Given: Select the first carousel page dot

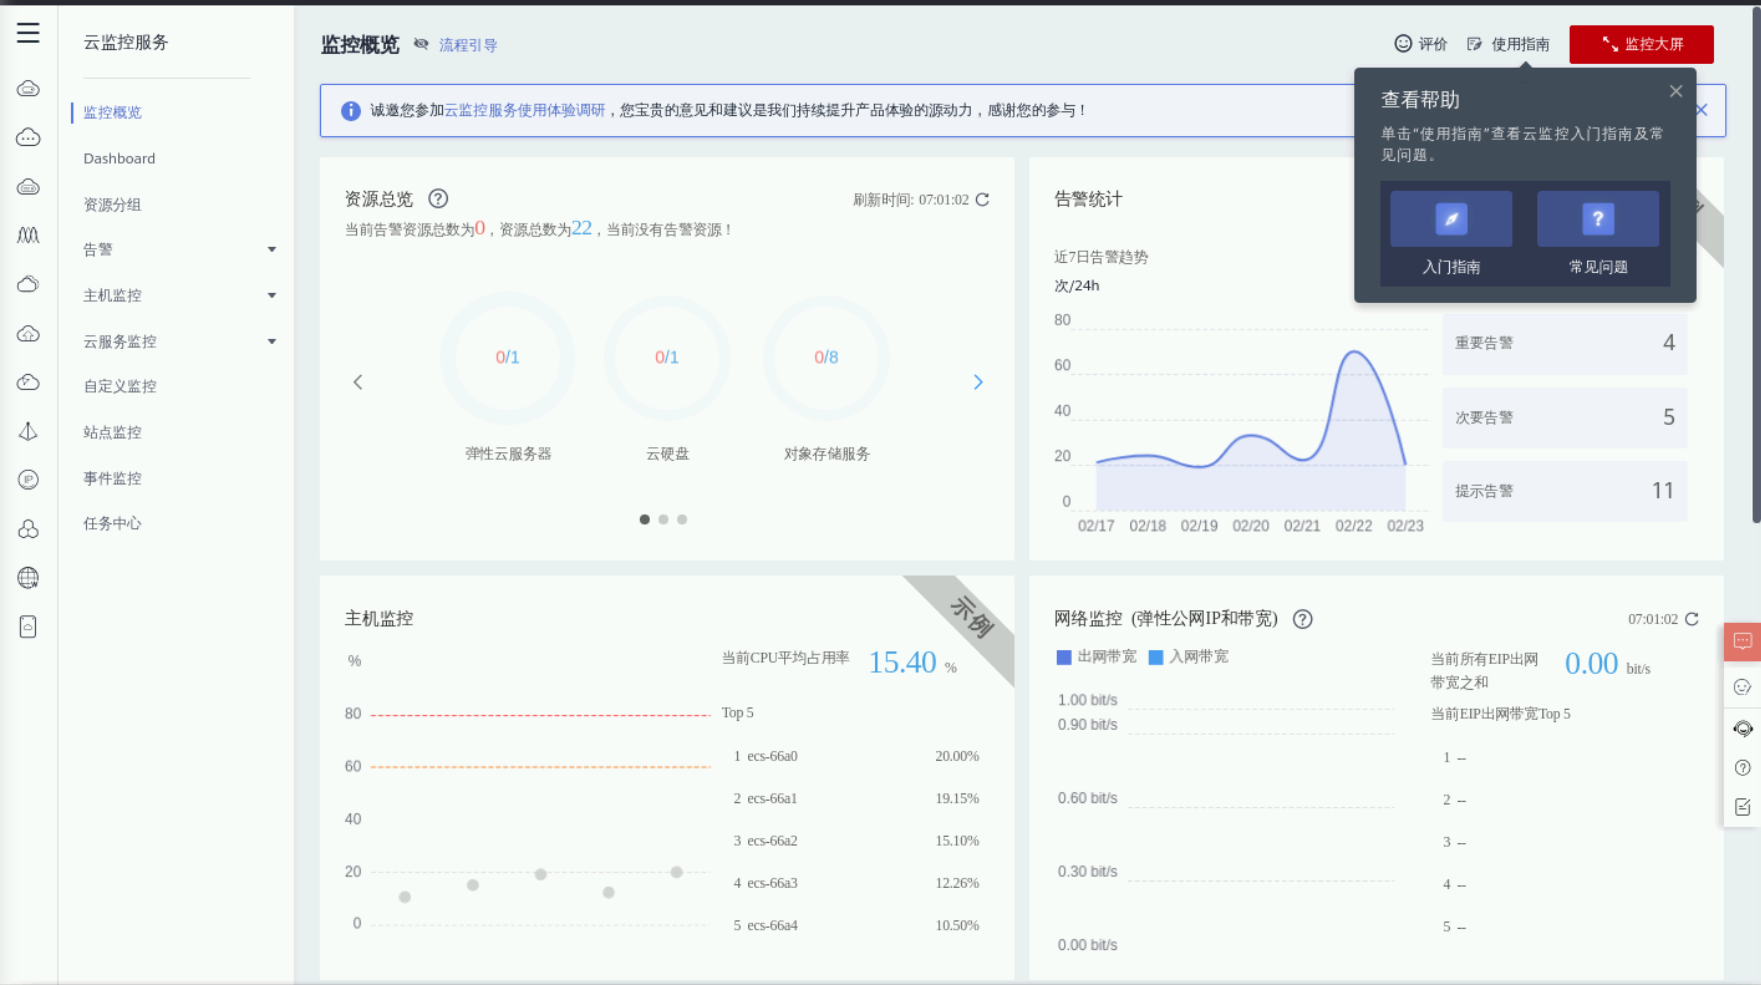Looking at the screenshot, I should point(645,519).
